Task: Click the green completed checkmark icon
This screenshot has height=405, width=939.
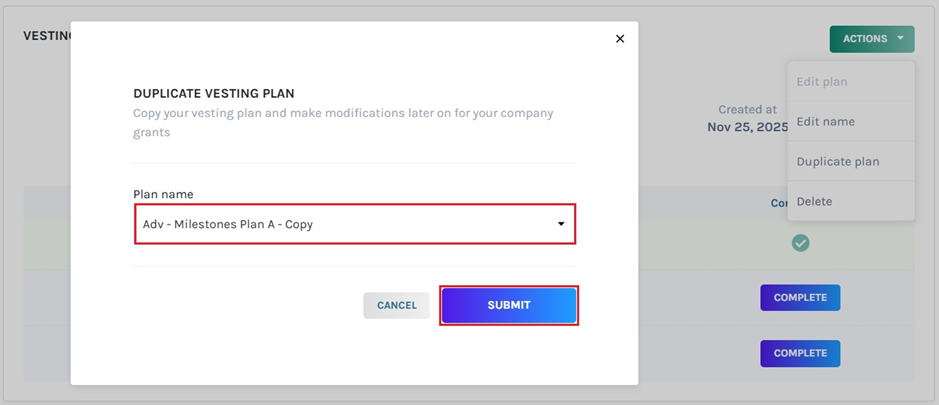Action: (800, 243)
